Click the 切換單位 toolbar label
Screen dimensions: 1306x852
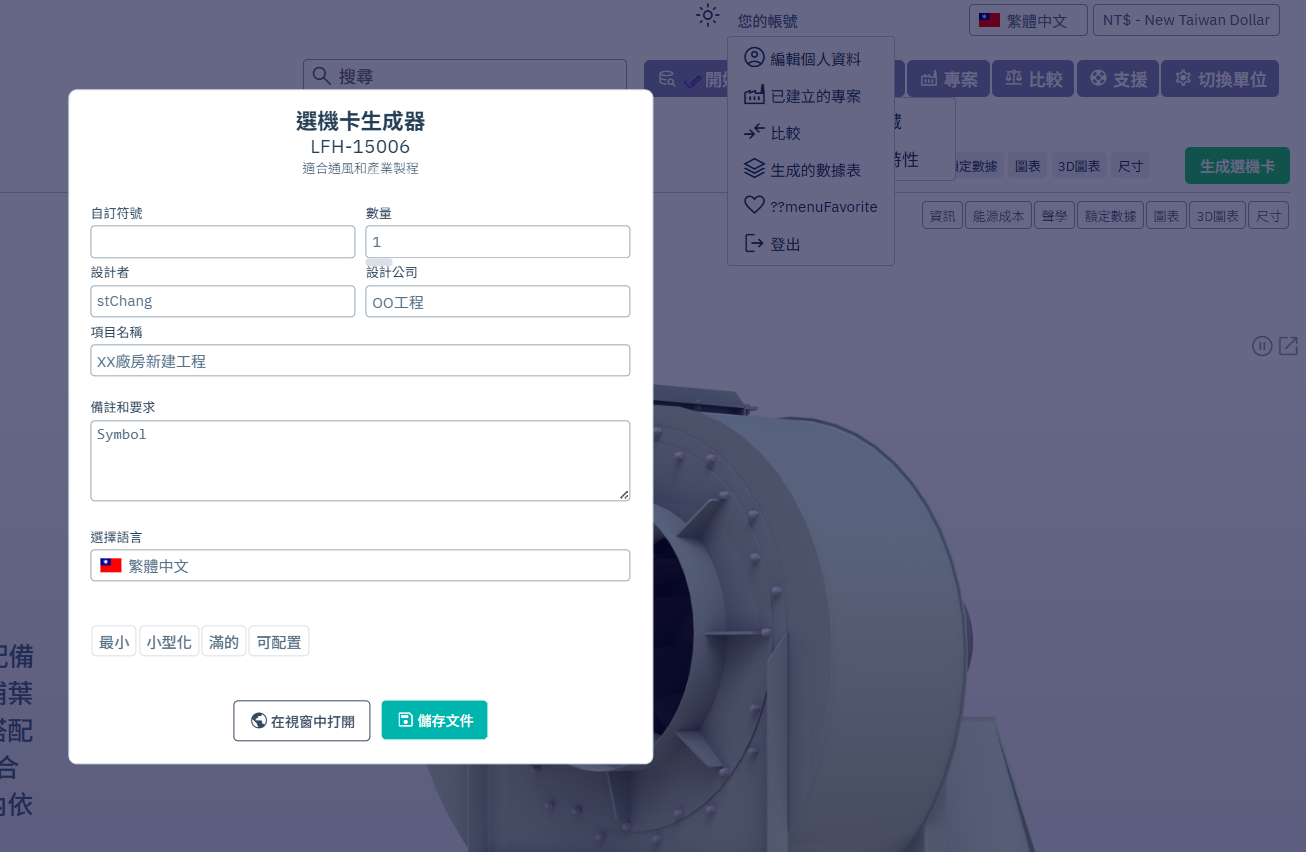(x=1232, y=79)
